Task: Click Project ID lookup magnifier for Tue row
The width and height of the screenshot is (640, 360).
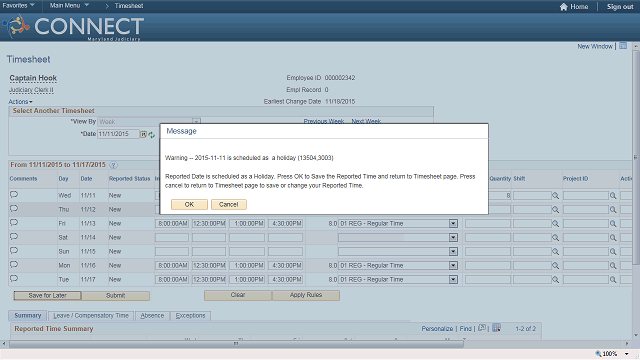Action: [x=613, y=280]
